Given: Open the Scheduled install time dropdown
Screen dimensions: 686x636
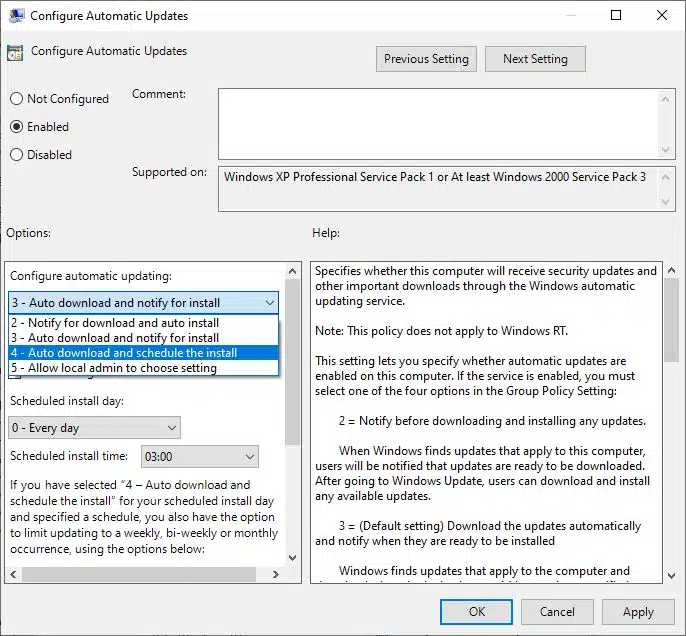Looking at the screenshot, I should (x=200, y=457).
